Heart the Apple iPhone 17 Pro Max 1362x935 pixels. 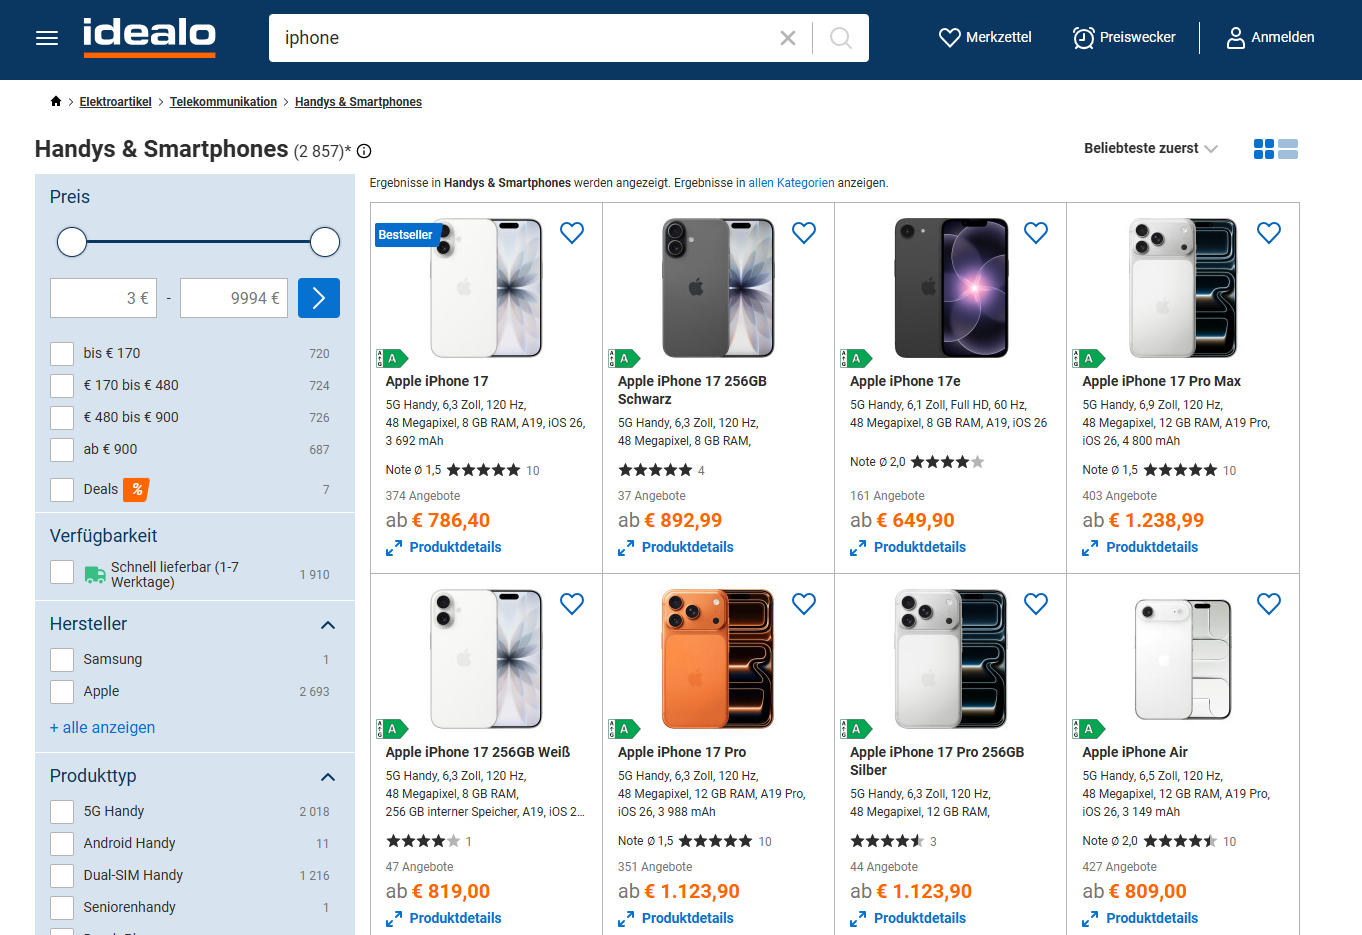[1269, 233]
